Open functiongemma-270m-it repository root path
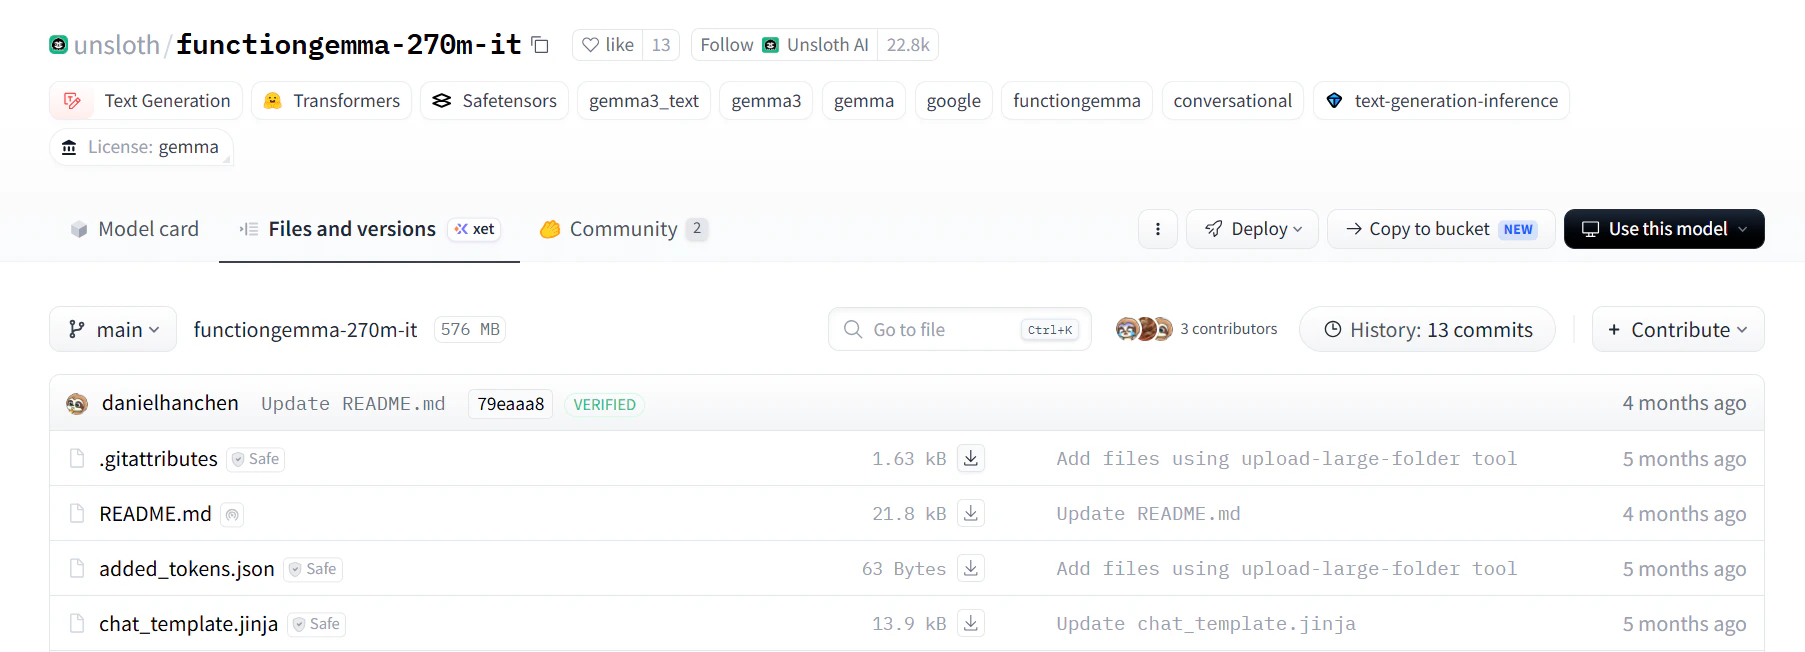1805x652 pixels. click(305, 330)
